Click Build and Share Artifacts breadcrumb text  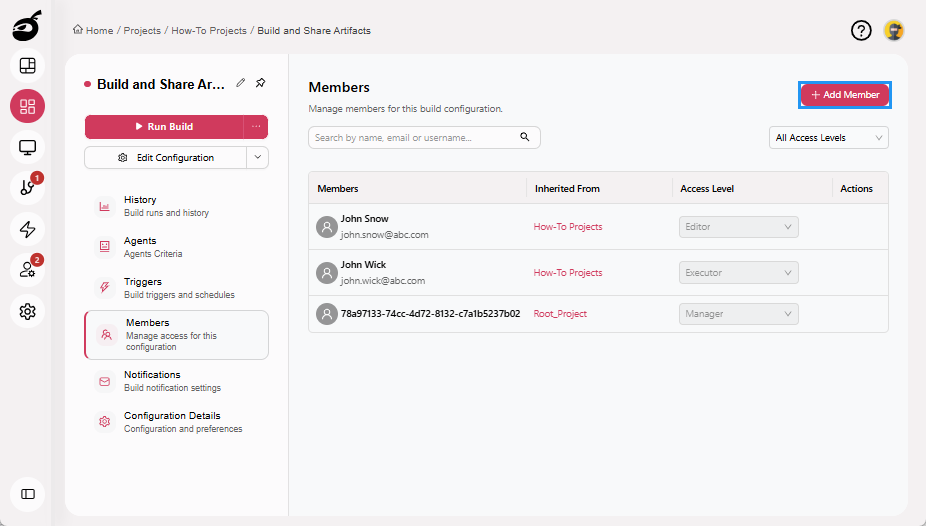pos(314,31)
